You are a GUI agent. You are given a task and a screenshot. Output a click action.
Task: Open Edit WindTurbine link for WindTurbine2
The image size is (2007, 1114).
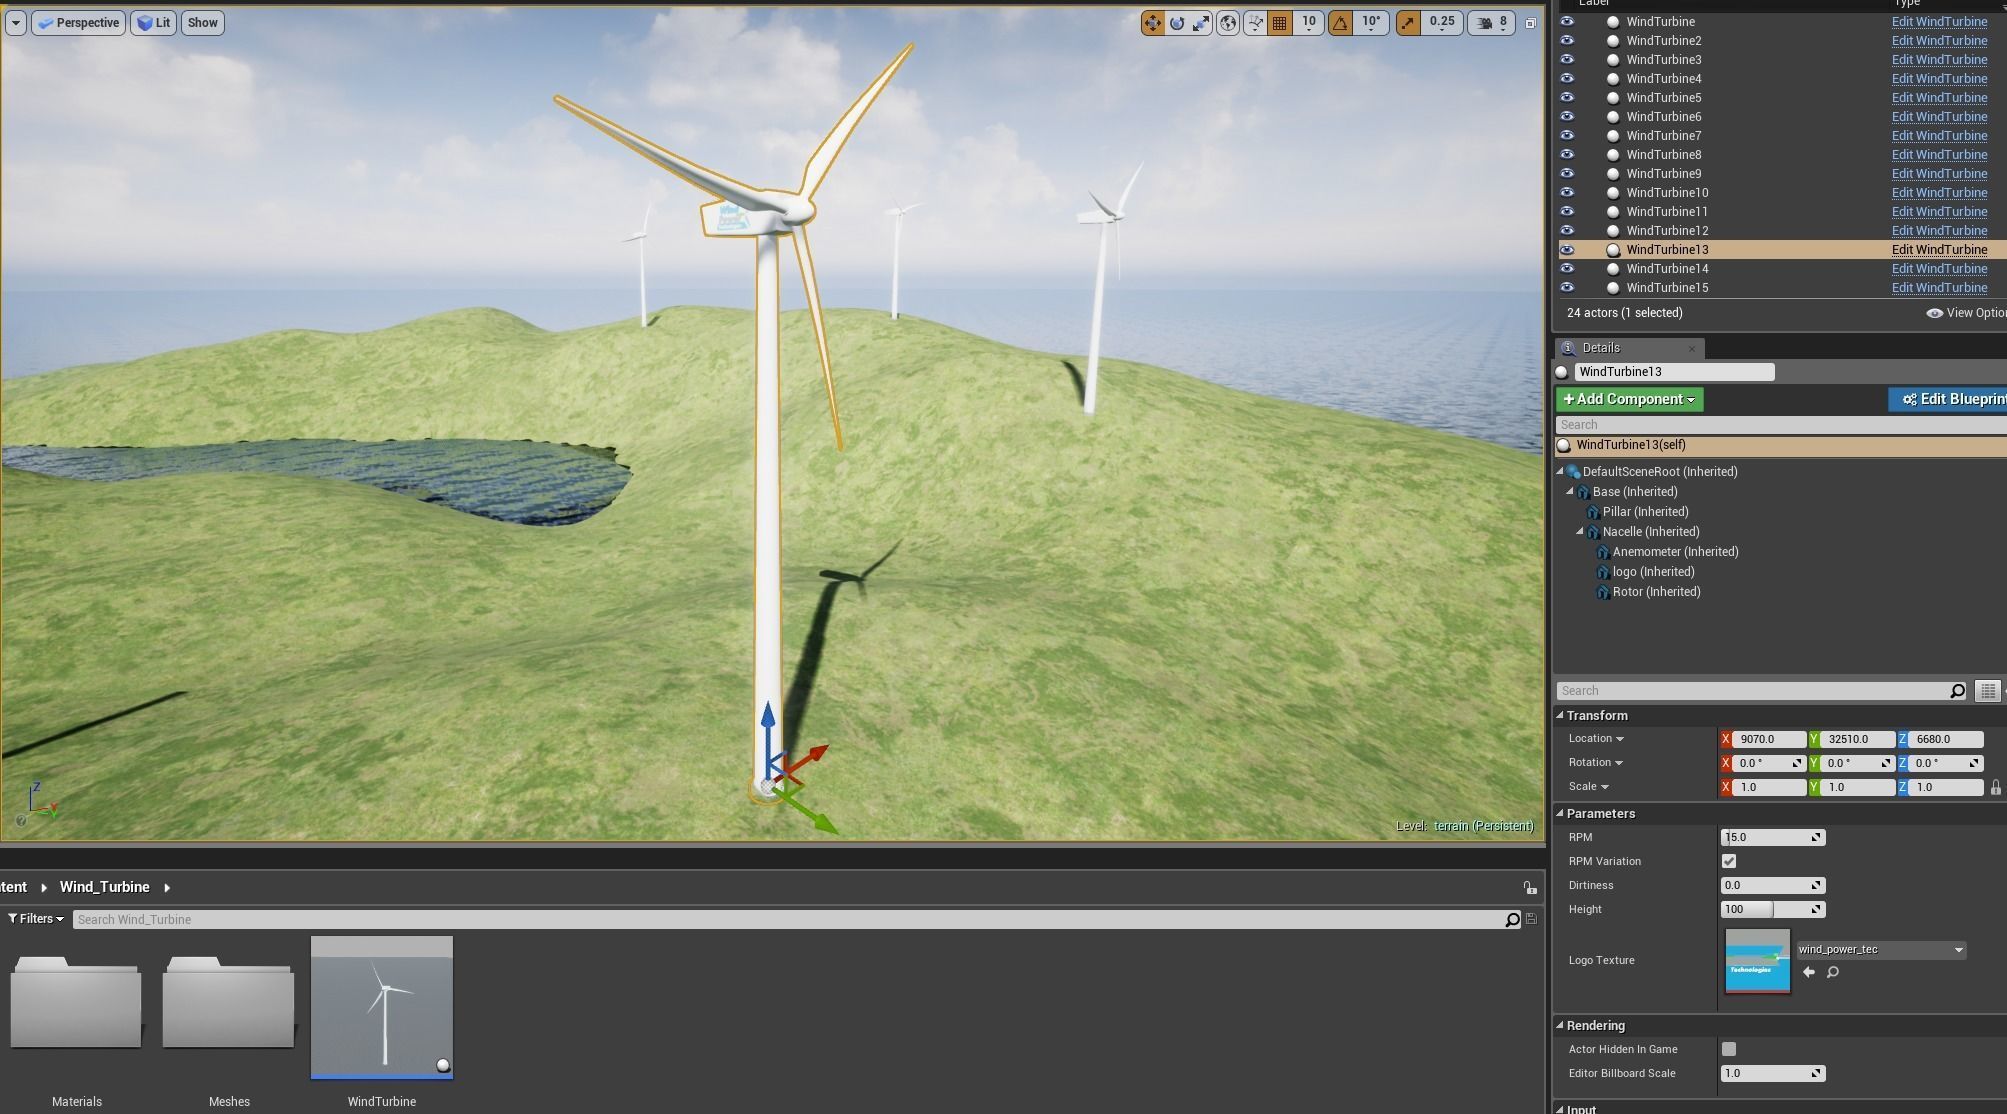click(x=1939, y=41)
